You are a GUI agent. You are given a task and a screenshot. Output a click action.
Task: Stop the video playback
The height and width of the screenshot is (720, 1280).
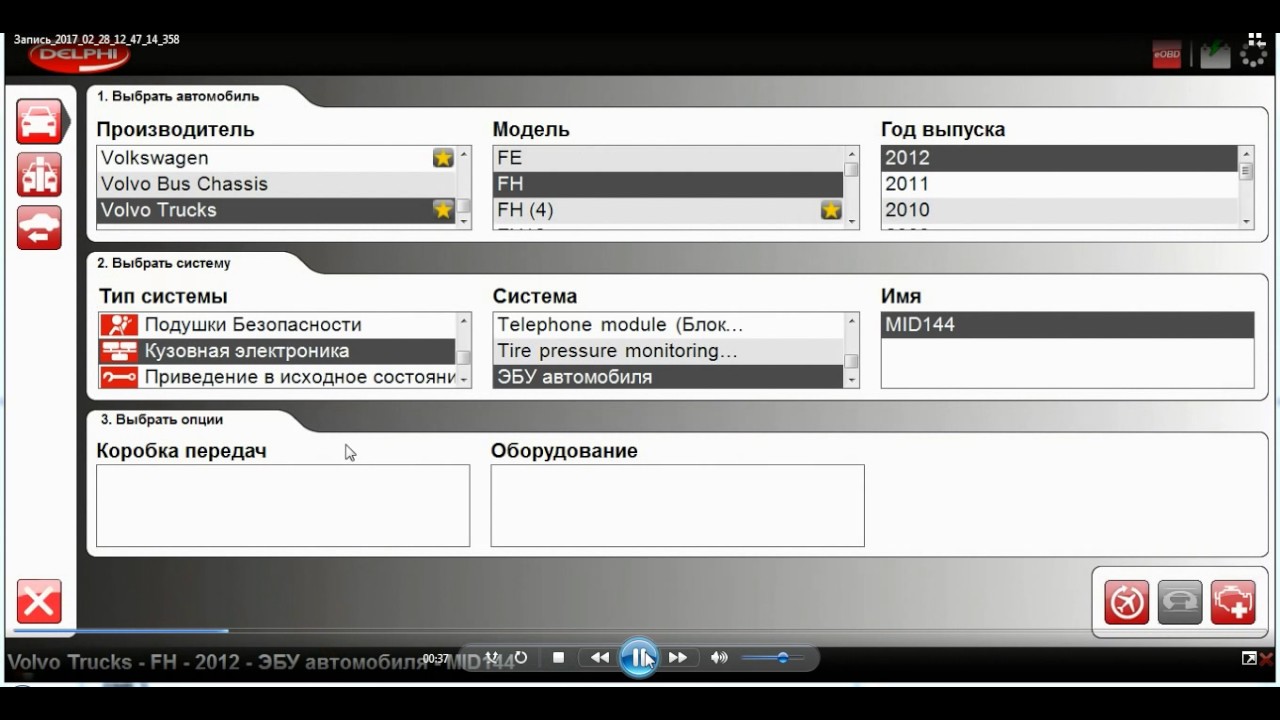[559, 658]
